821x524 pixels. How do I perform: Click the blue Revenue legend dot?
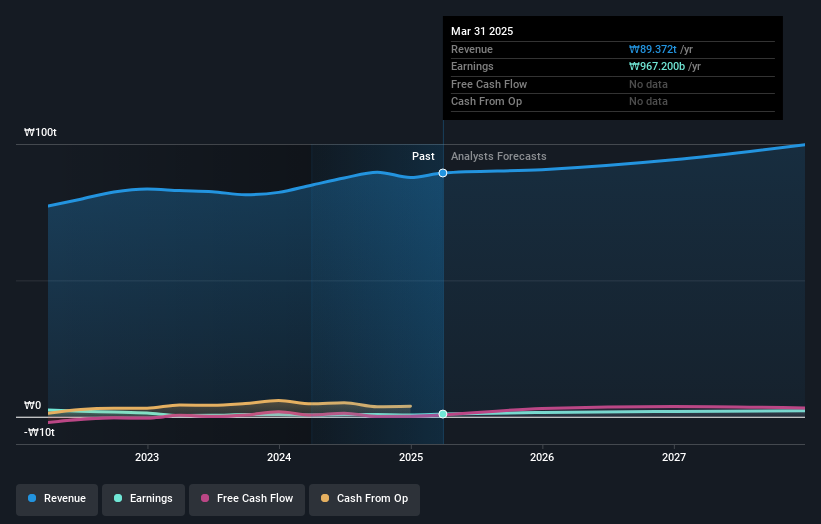pyautogui.click(x=32, y=498)
